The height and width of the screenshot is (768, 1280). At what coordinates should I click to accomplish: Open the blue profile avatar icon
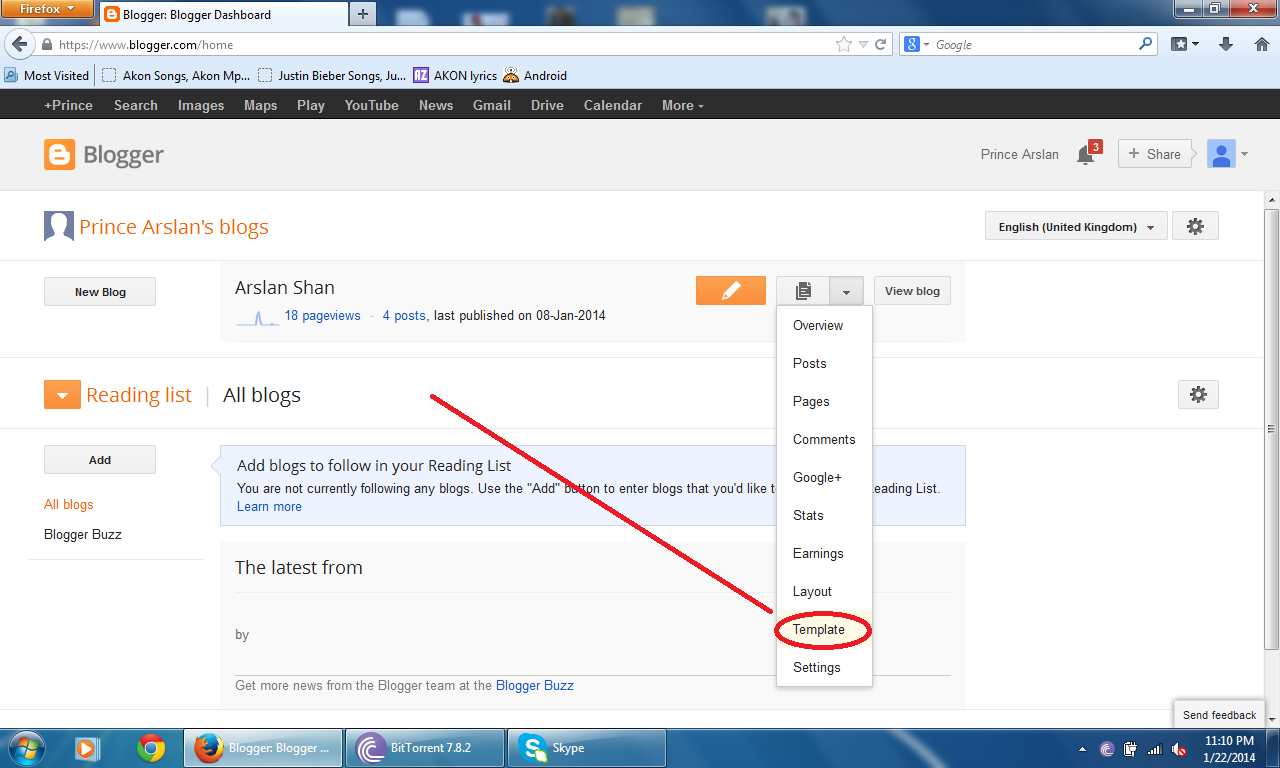coord(1221,154)
